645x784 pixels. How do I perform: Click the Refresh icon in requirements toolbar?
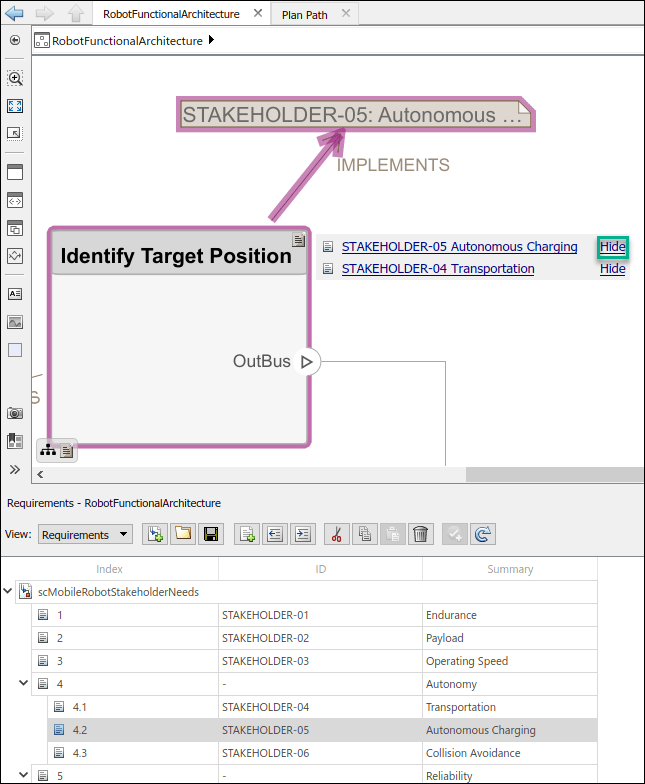483,534
